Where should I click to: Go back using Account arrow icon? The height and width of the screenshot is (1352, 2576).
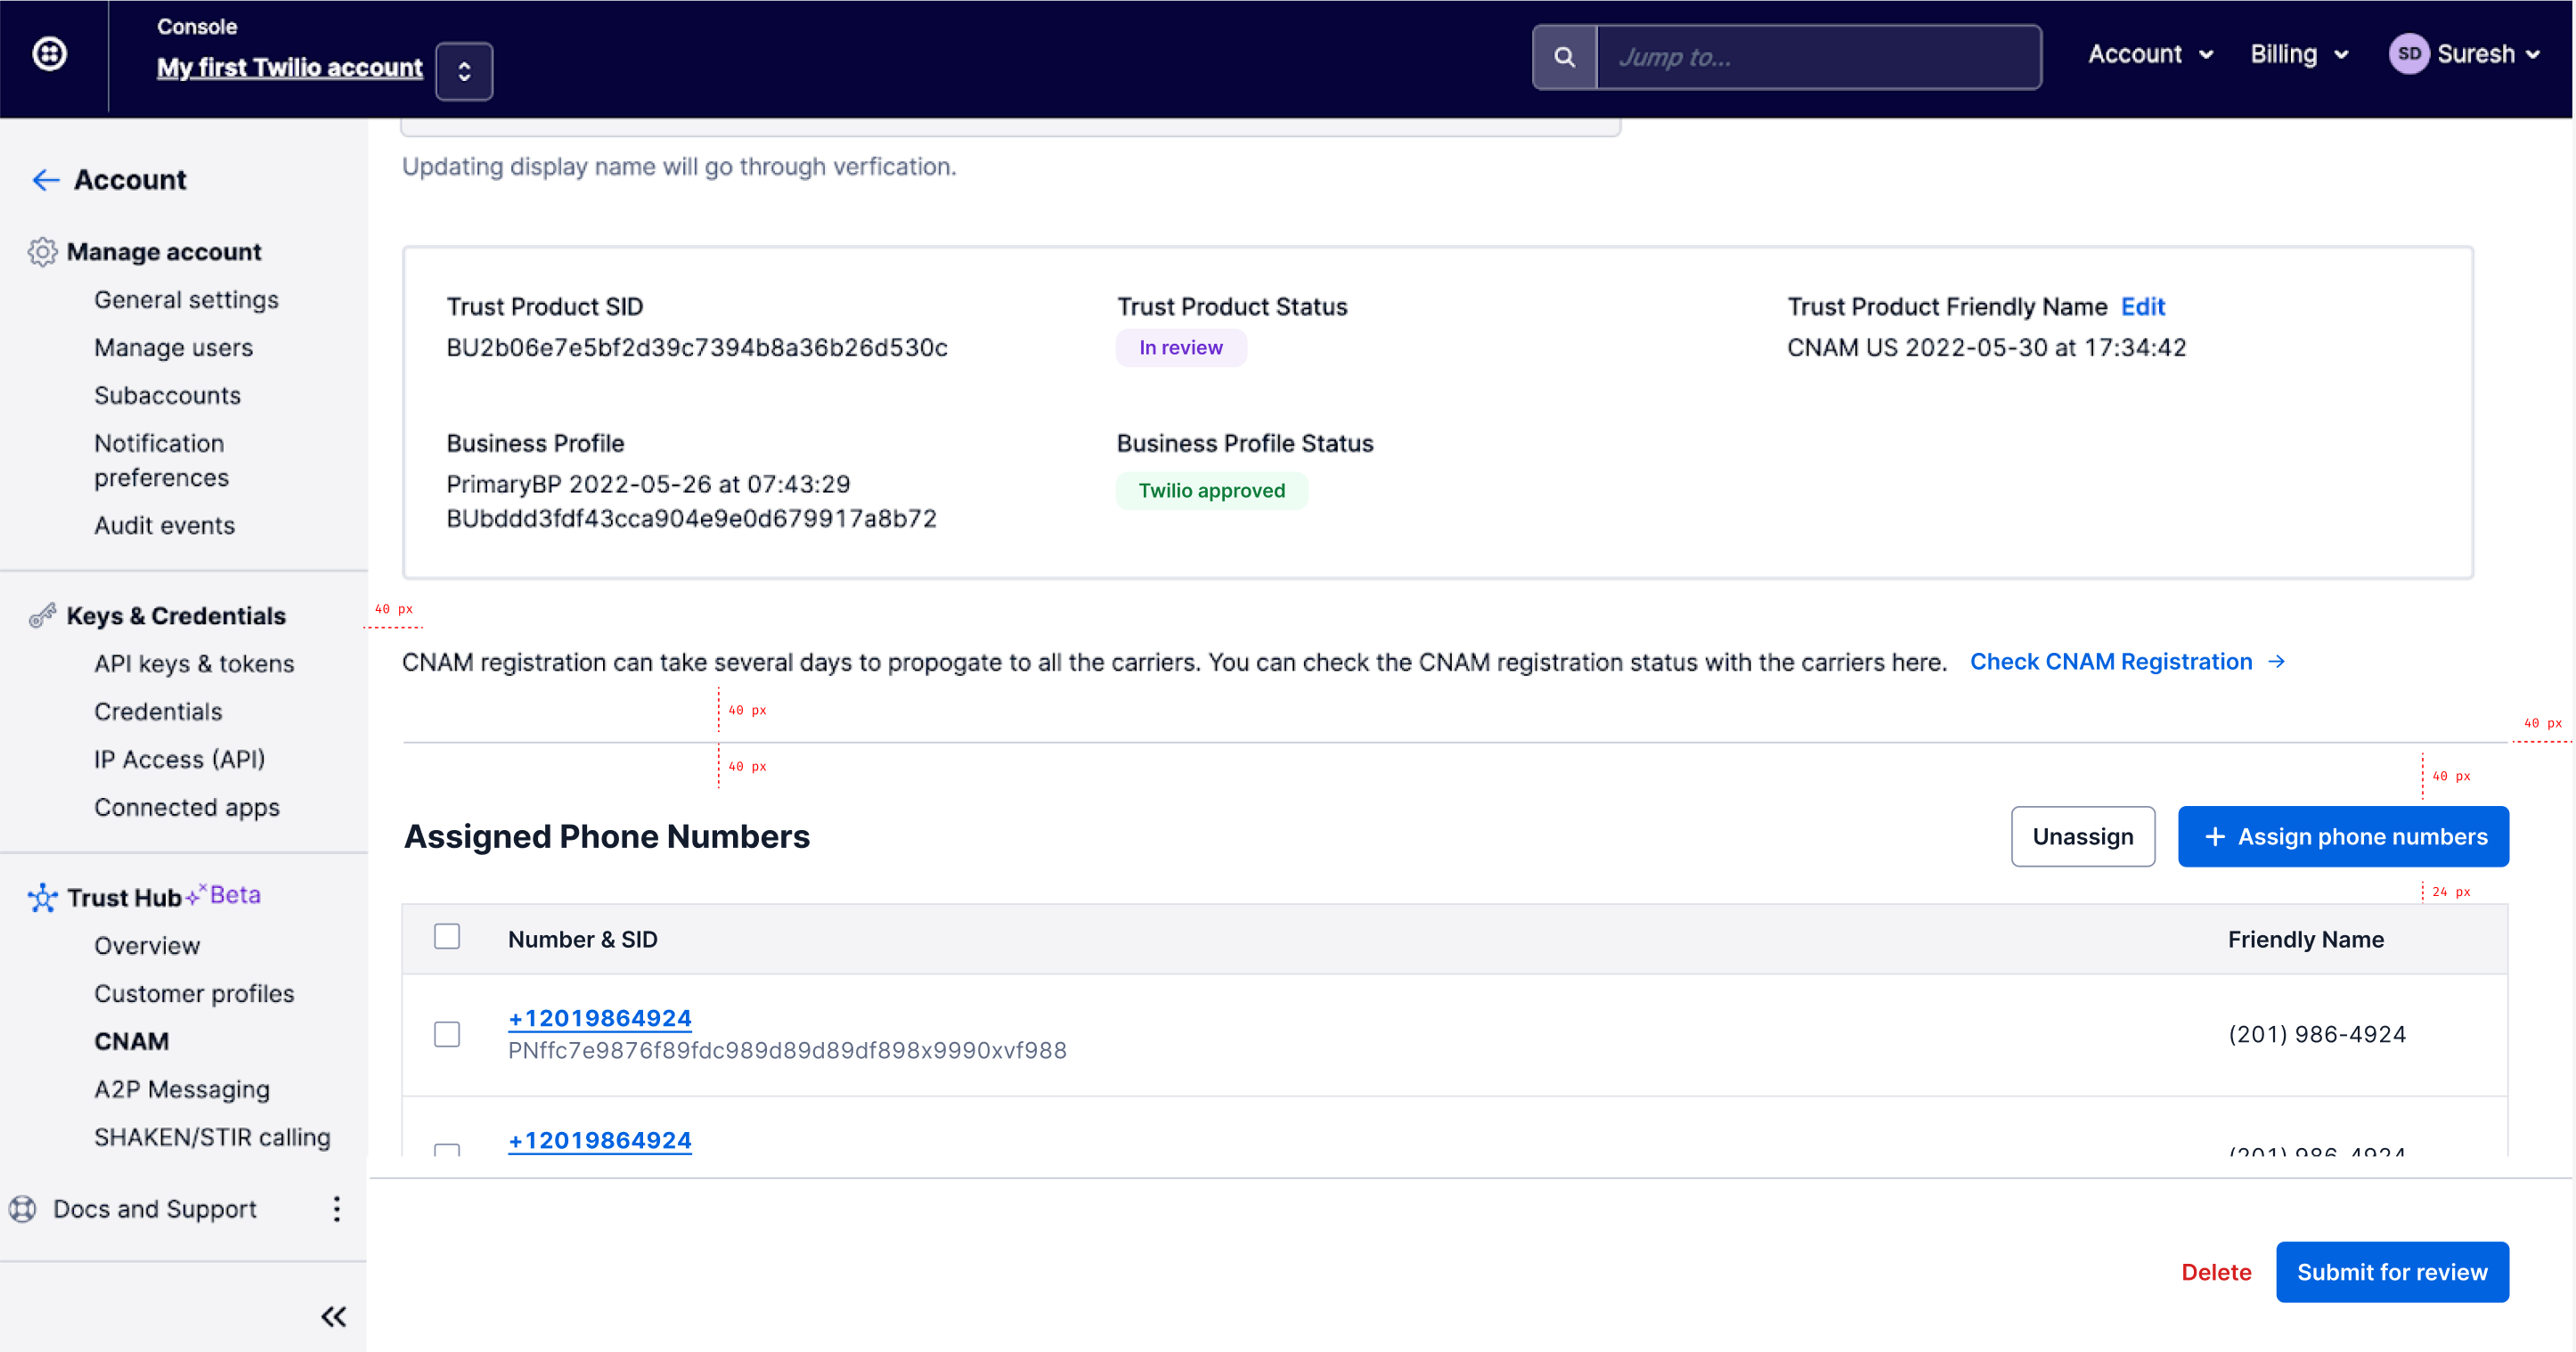[x=46, y=180]
